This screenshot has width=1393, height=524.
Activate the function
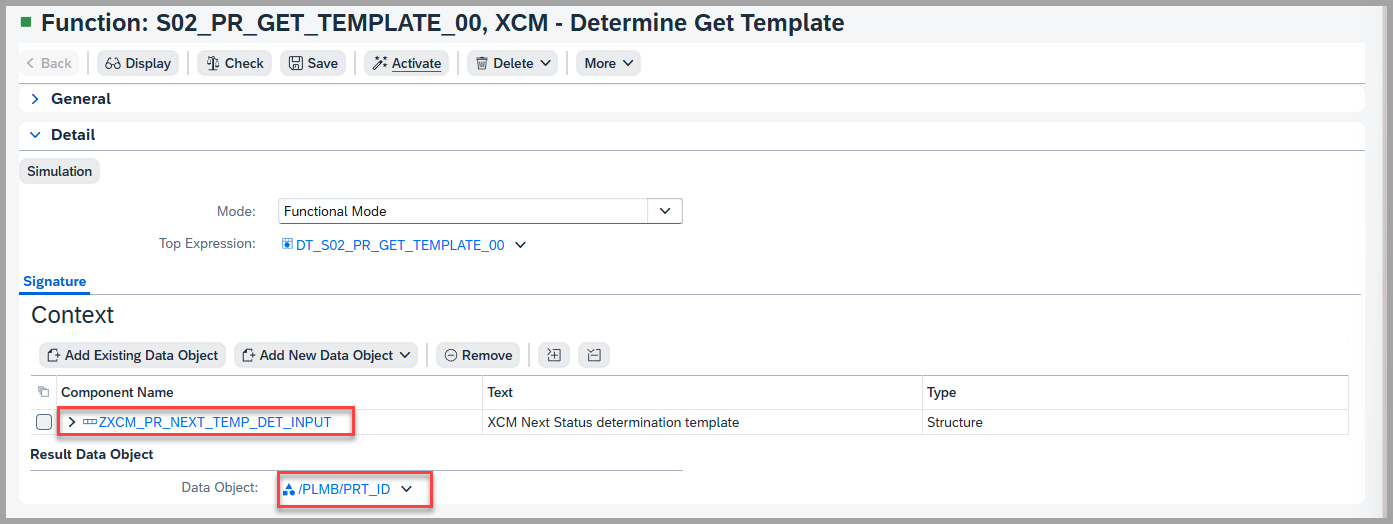point(406,63)
